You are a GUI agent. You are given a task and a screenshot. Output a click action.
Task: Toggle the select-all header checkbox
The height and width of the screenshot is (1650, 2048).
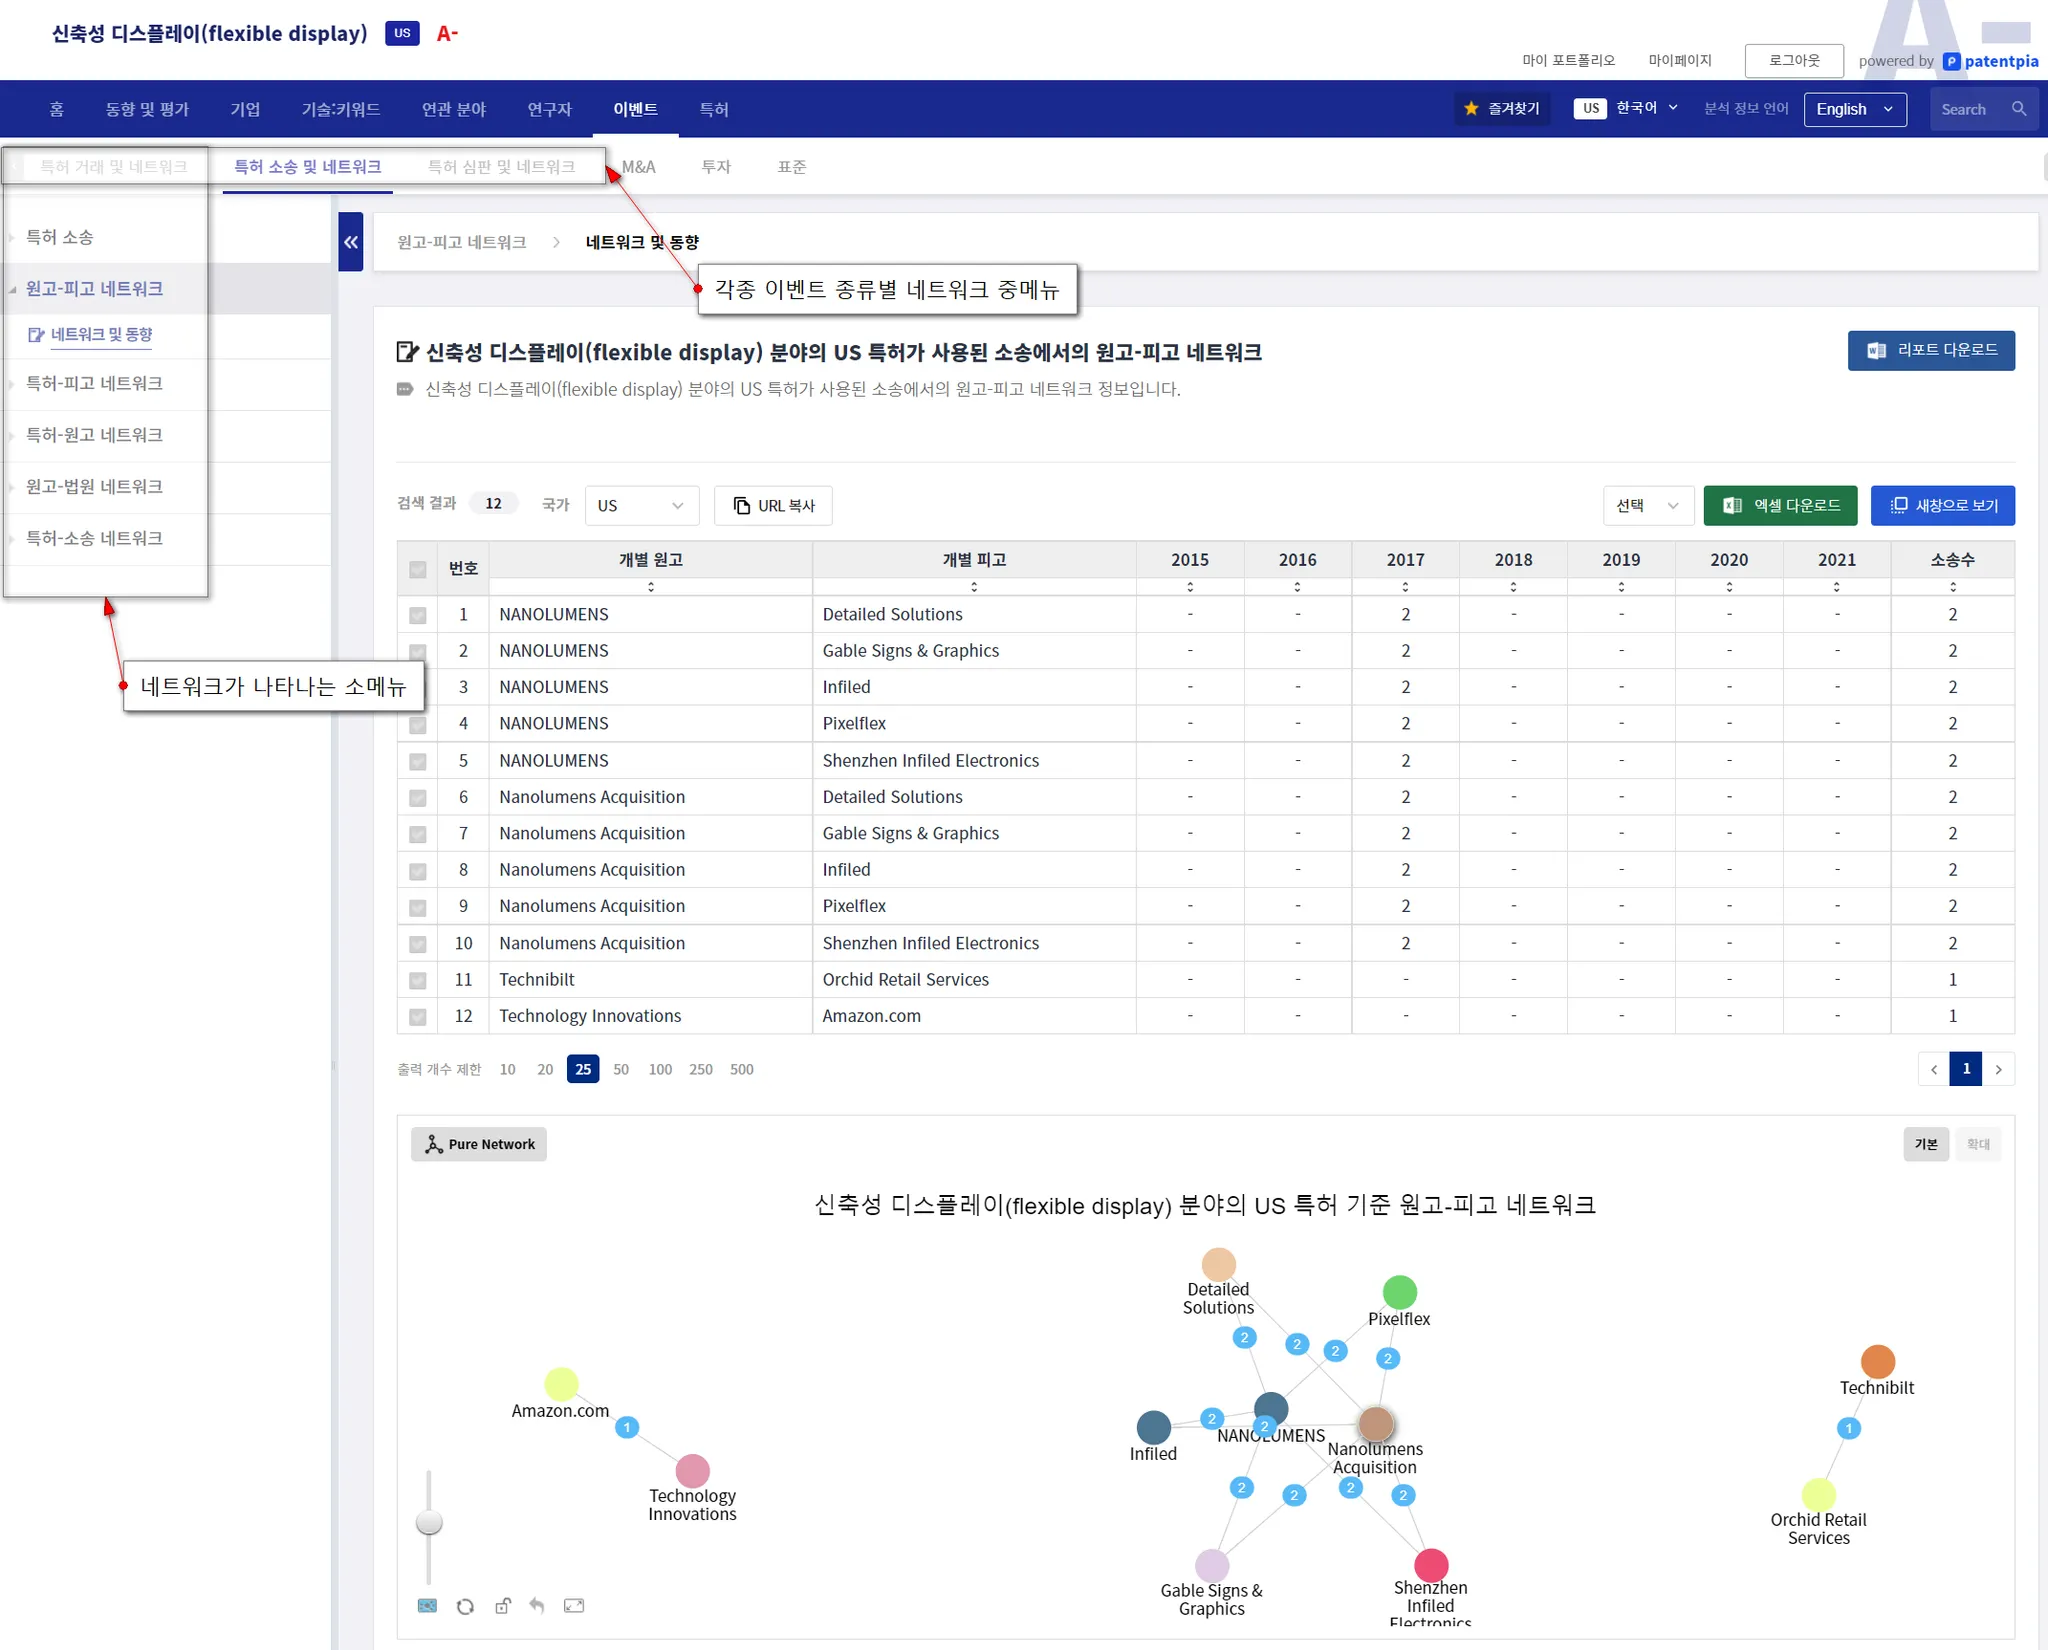tap(417, 569)
